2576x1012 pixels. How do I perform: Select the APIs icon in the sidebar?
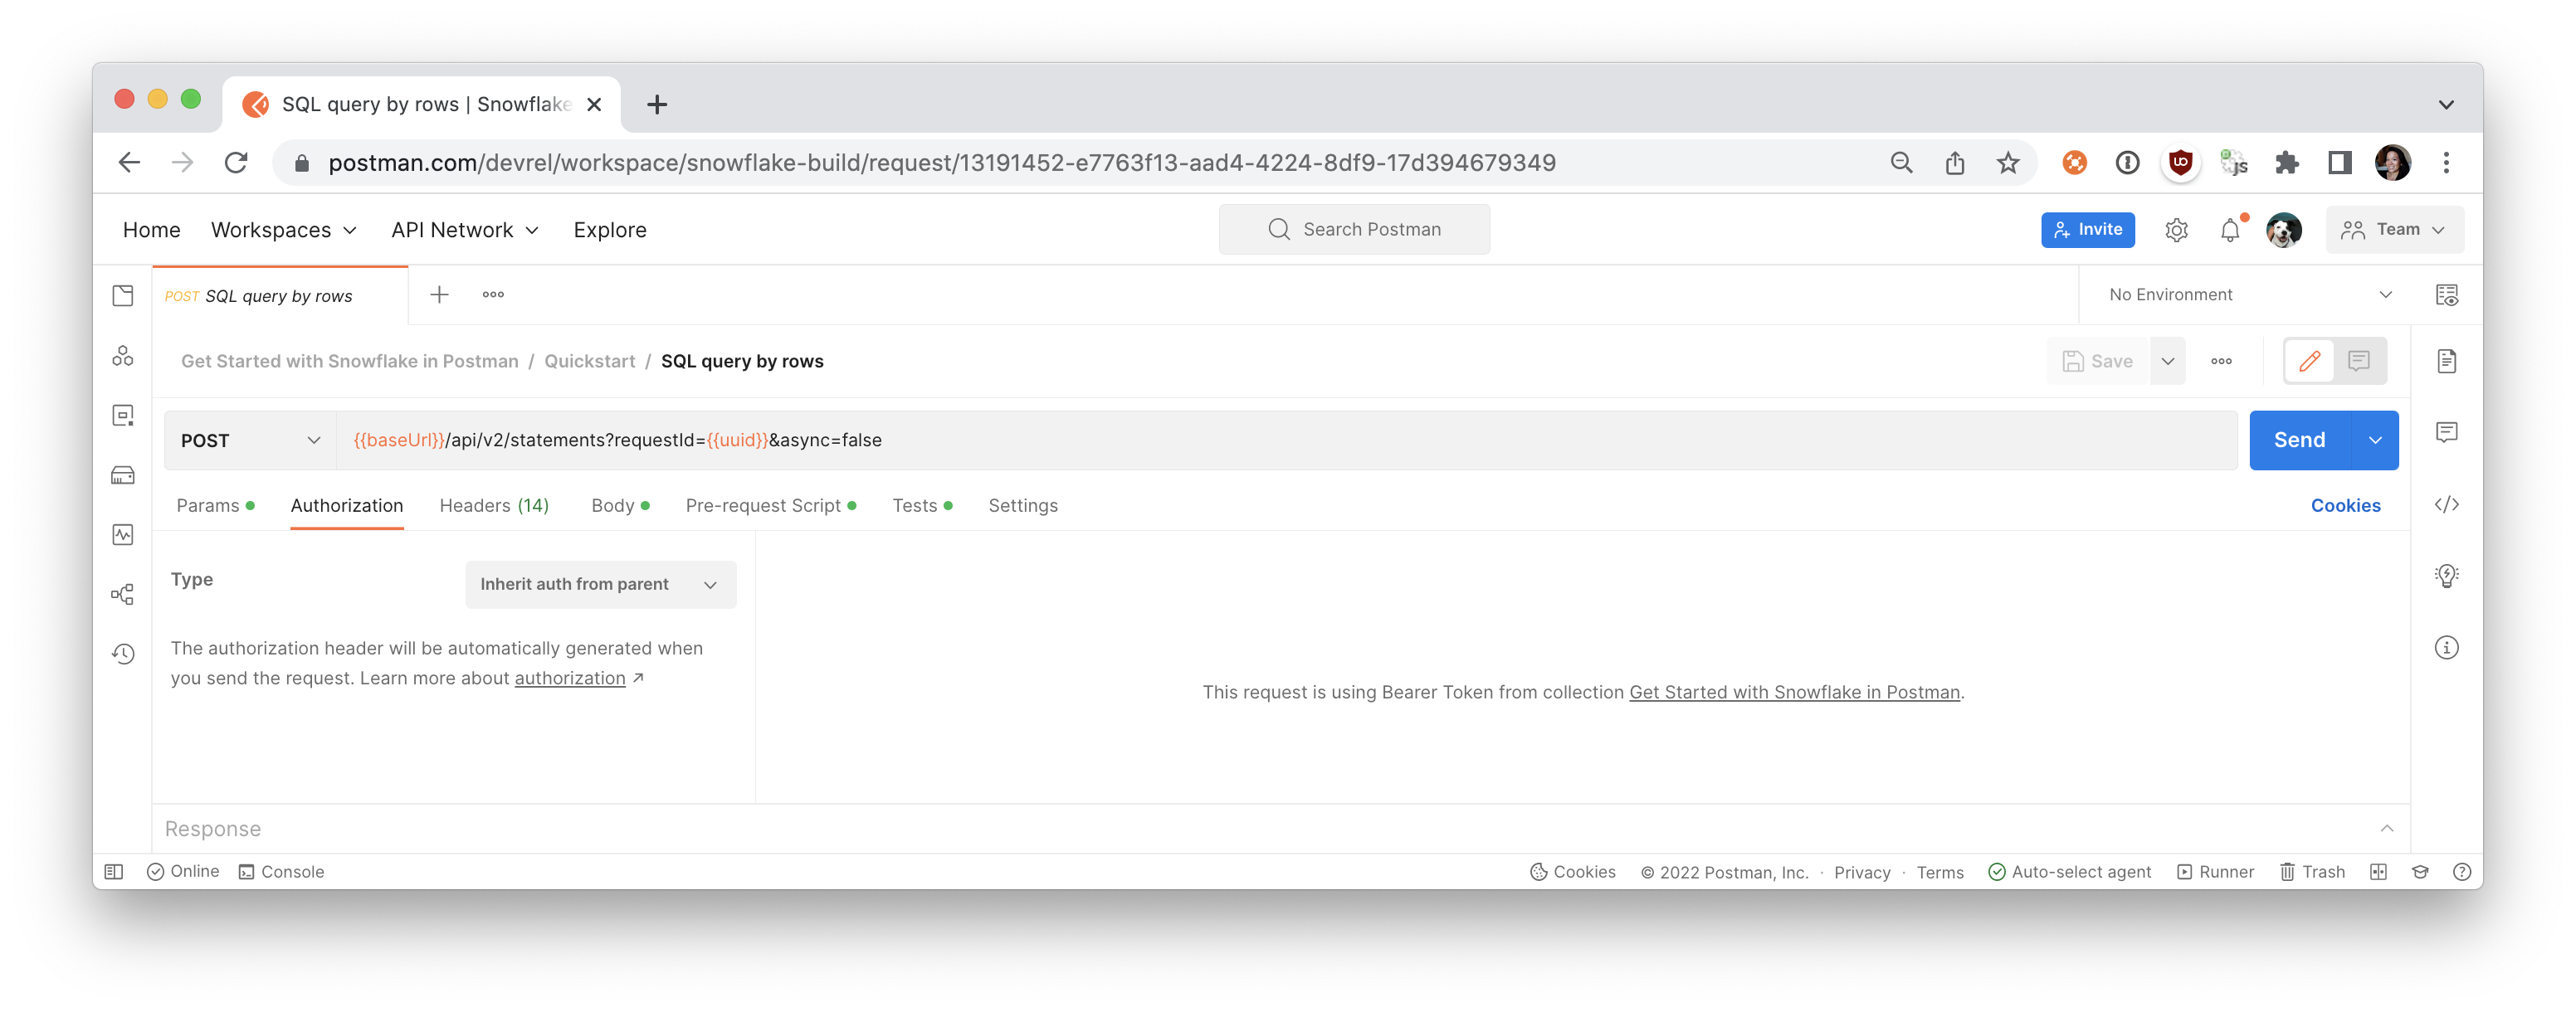click(123, 356)
